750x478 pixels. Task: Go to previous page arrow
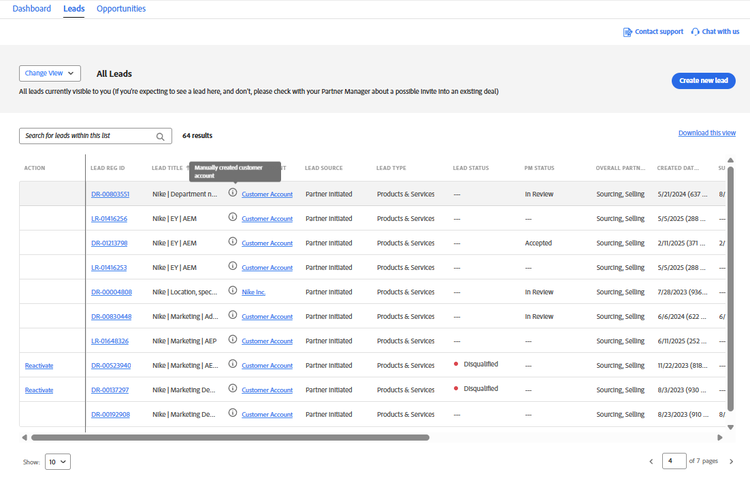point(651,461)
